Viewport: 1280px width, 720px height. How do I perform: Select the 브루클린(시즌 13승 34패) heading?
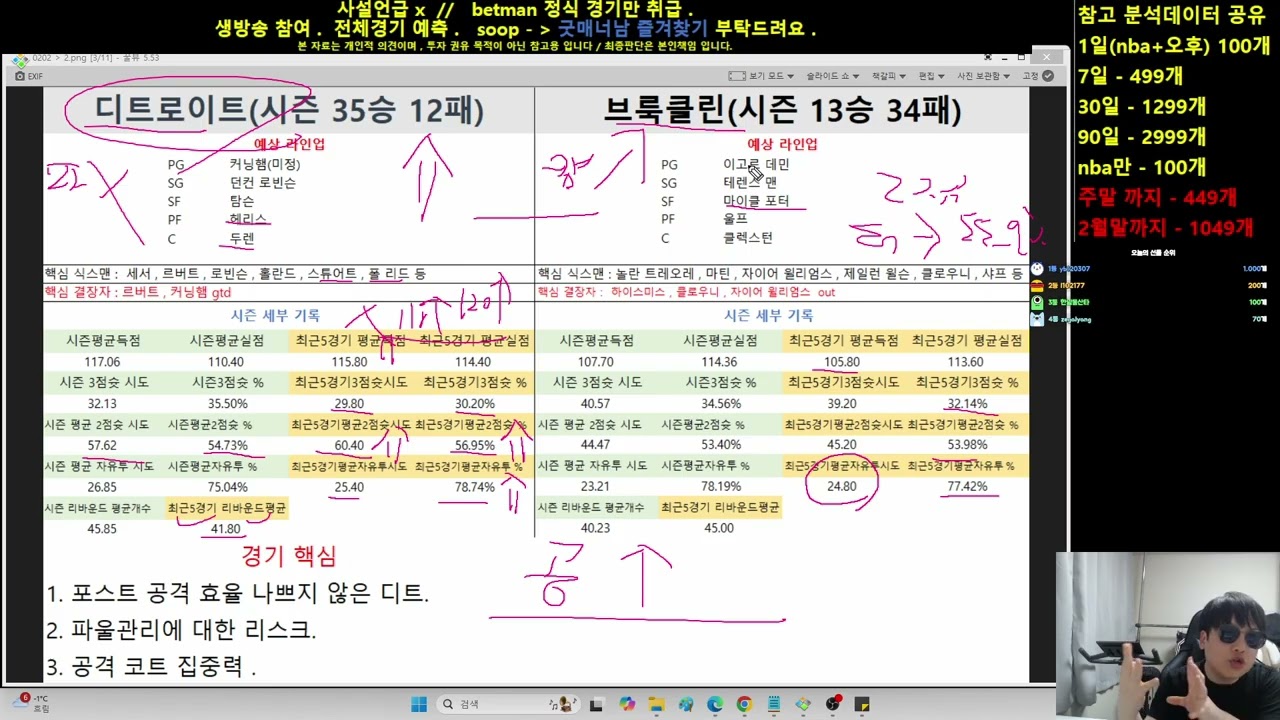782,110
